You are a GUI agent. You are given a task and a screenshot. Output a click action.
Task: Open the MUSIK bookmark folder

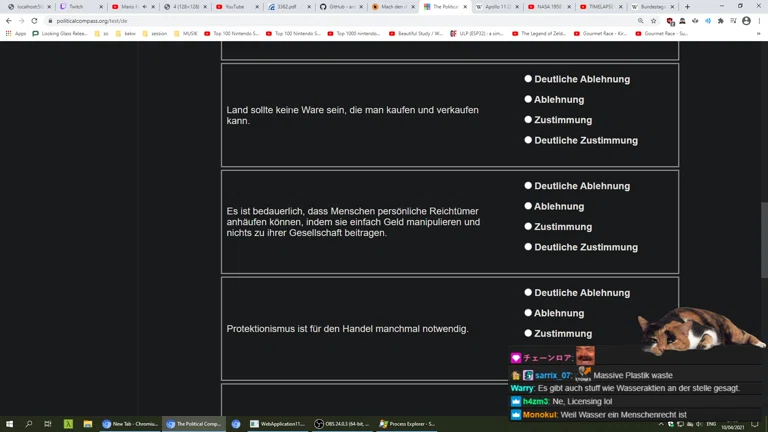pos(186,34)
